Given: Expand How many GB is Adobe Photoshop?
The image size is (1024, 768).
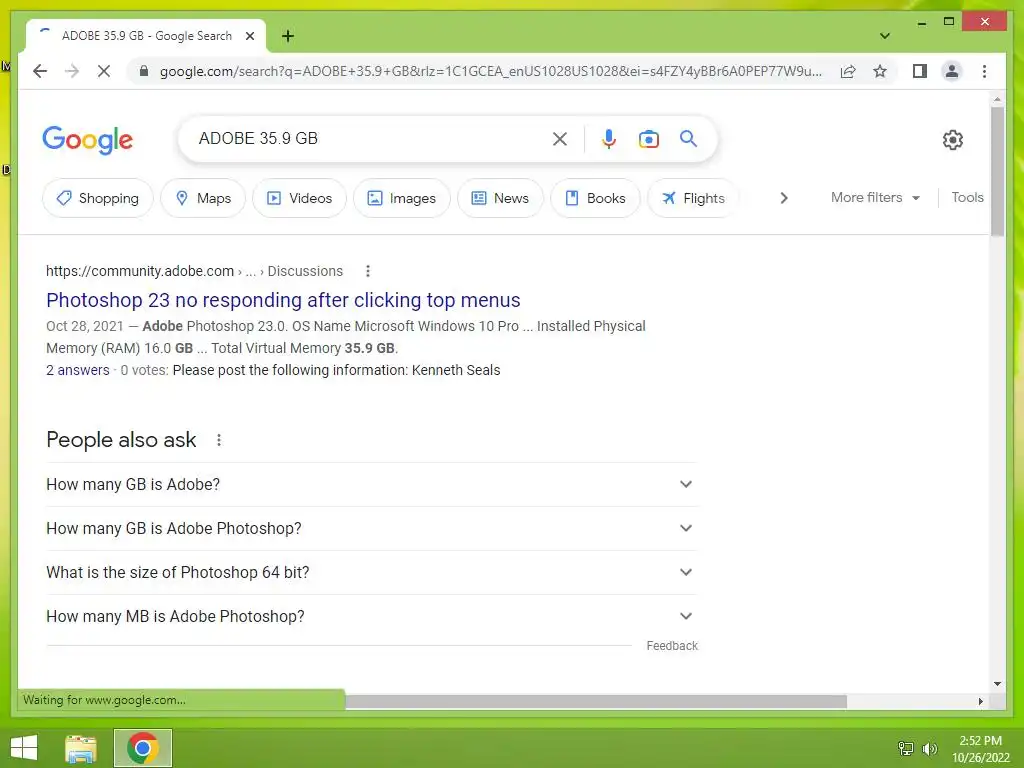Looking at the screenshot, I should pyautogui.click(x=371, y=528).
